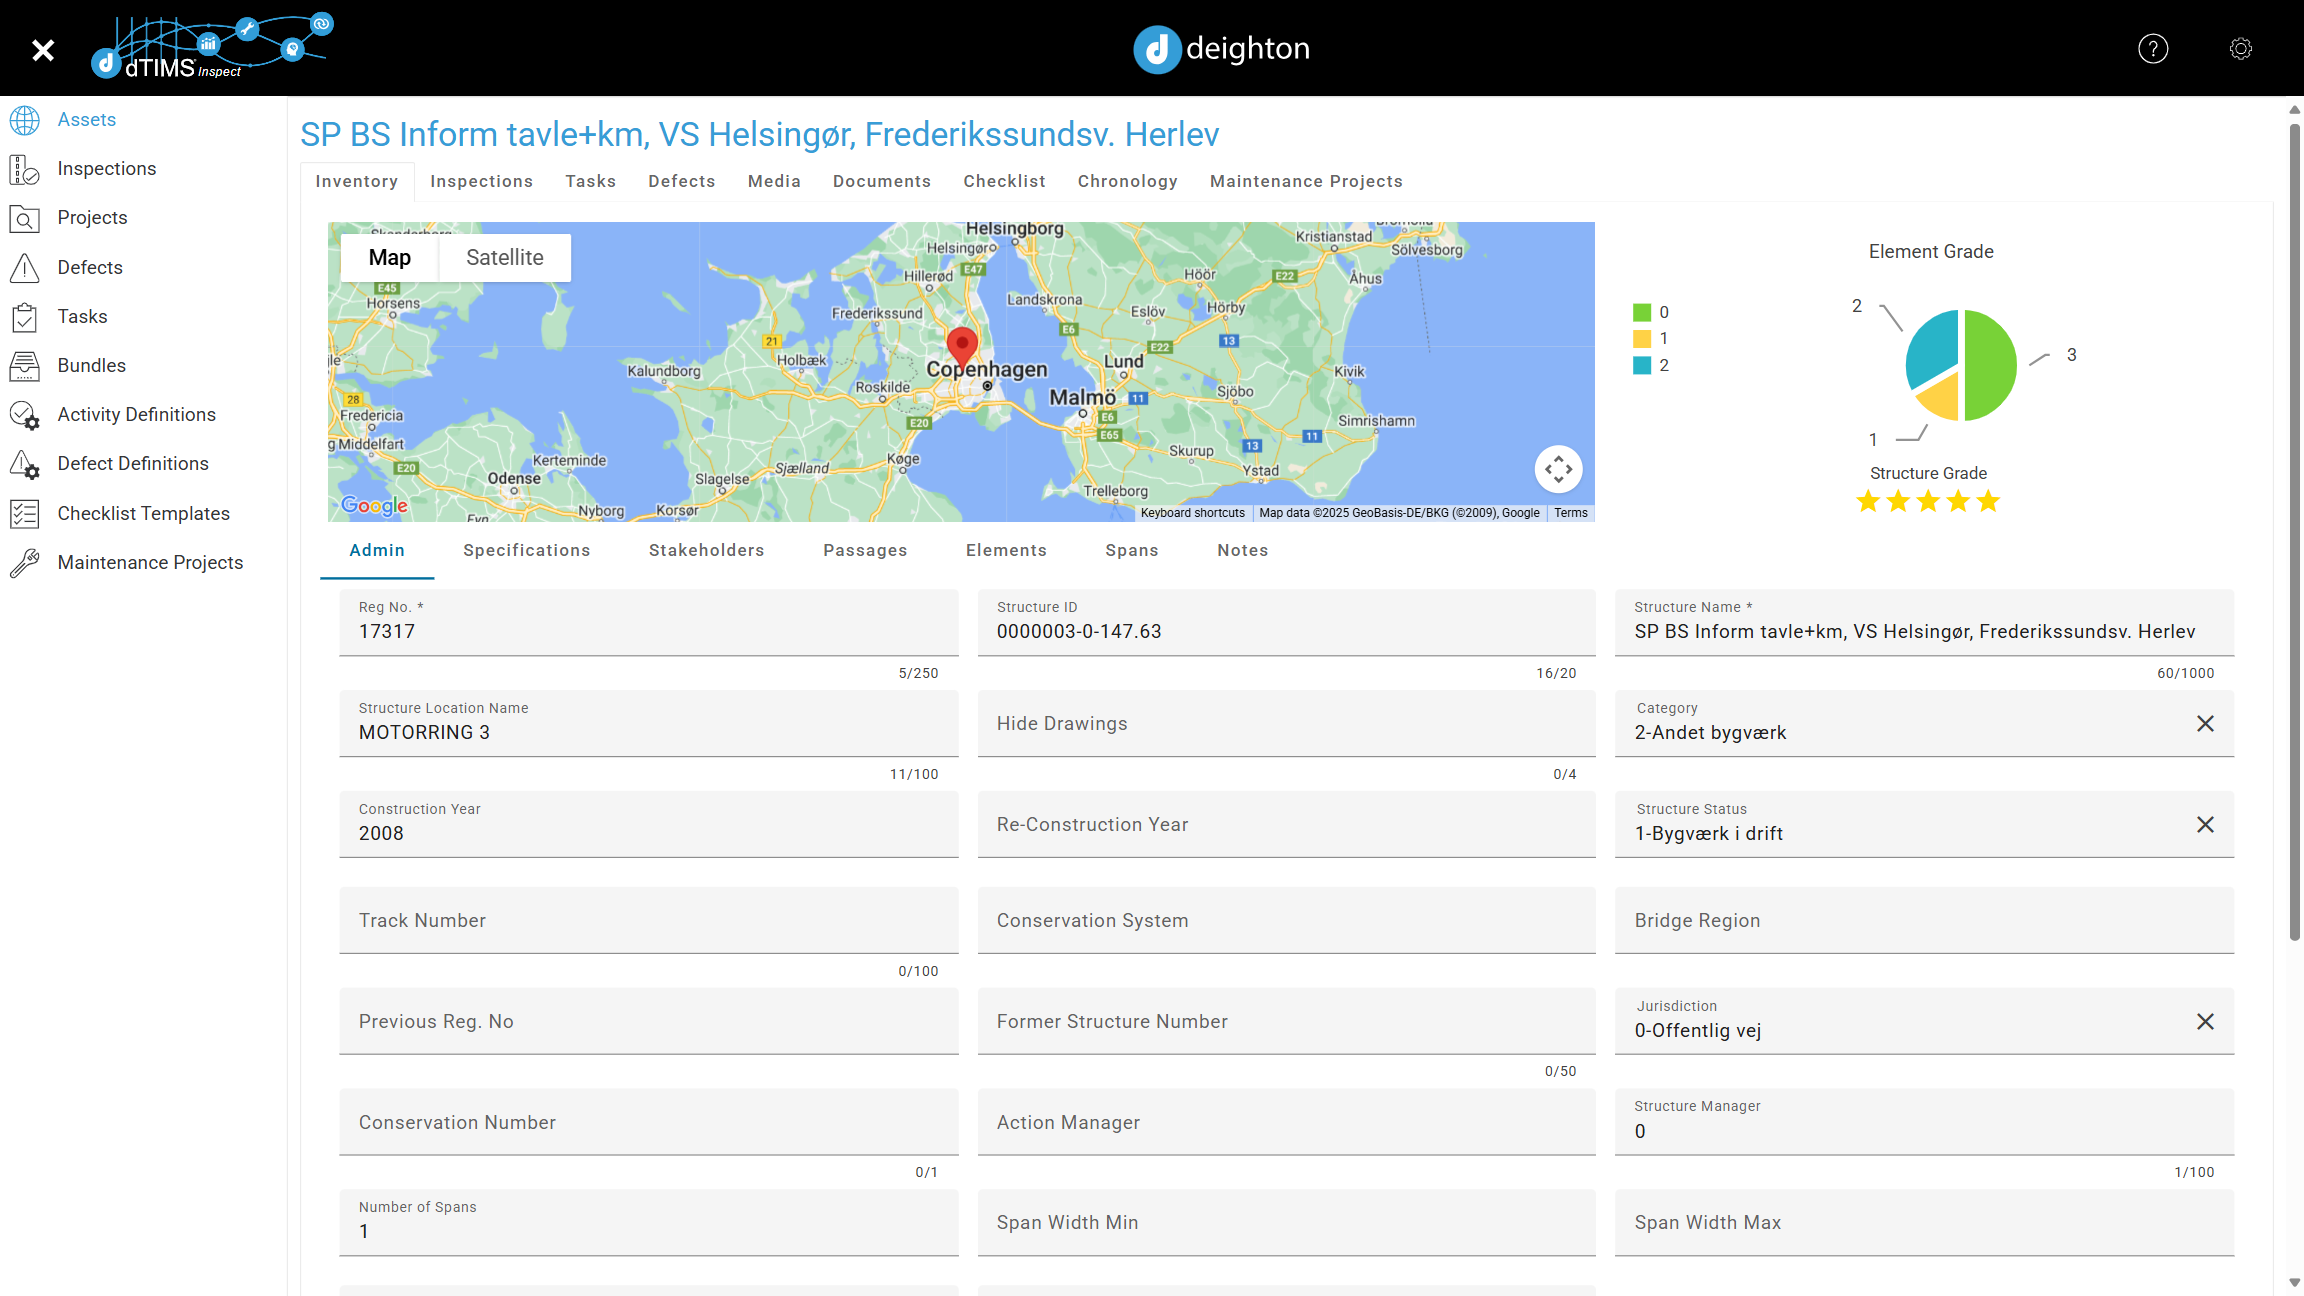The image size is (2304, 1296).
Task: Switch to the Chronology tab
Action: 1127,181
